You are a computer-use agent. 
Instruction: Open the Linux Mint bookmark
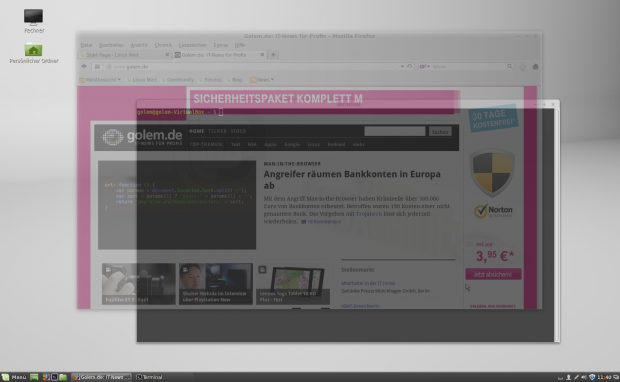tap(142, 80)
